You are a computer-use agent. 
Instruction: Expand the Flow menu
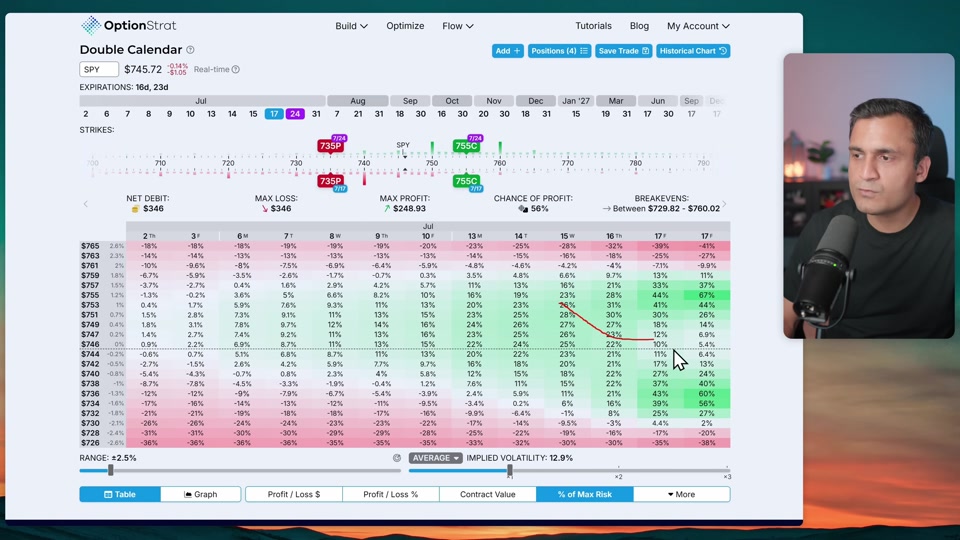pyautogui.click(x=458, y=26)
